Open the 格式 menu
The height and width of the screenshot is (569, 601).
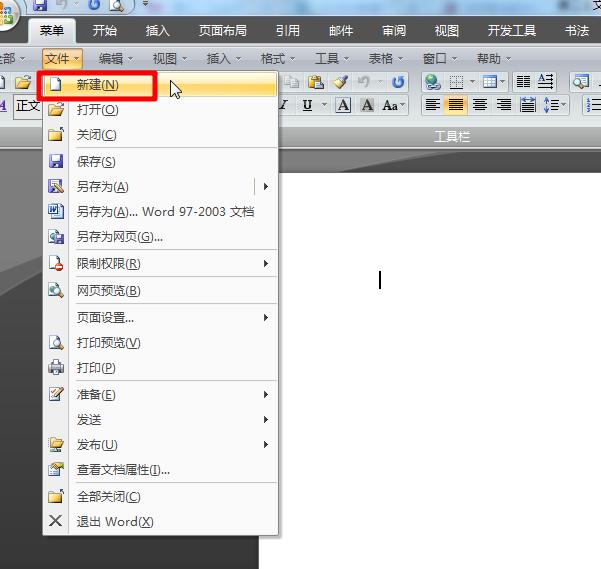(278, 59)
